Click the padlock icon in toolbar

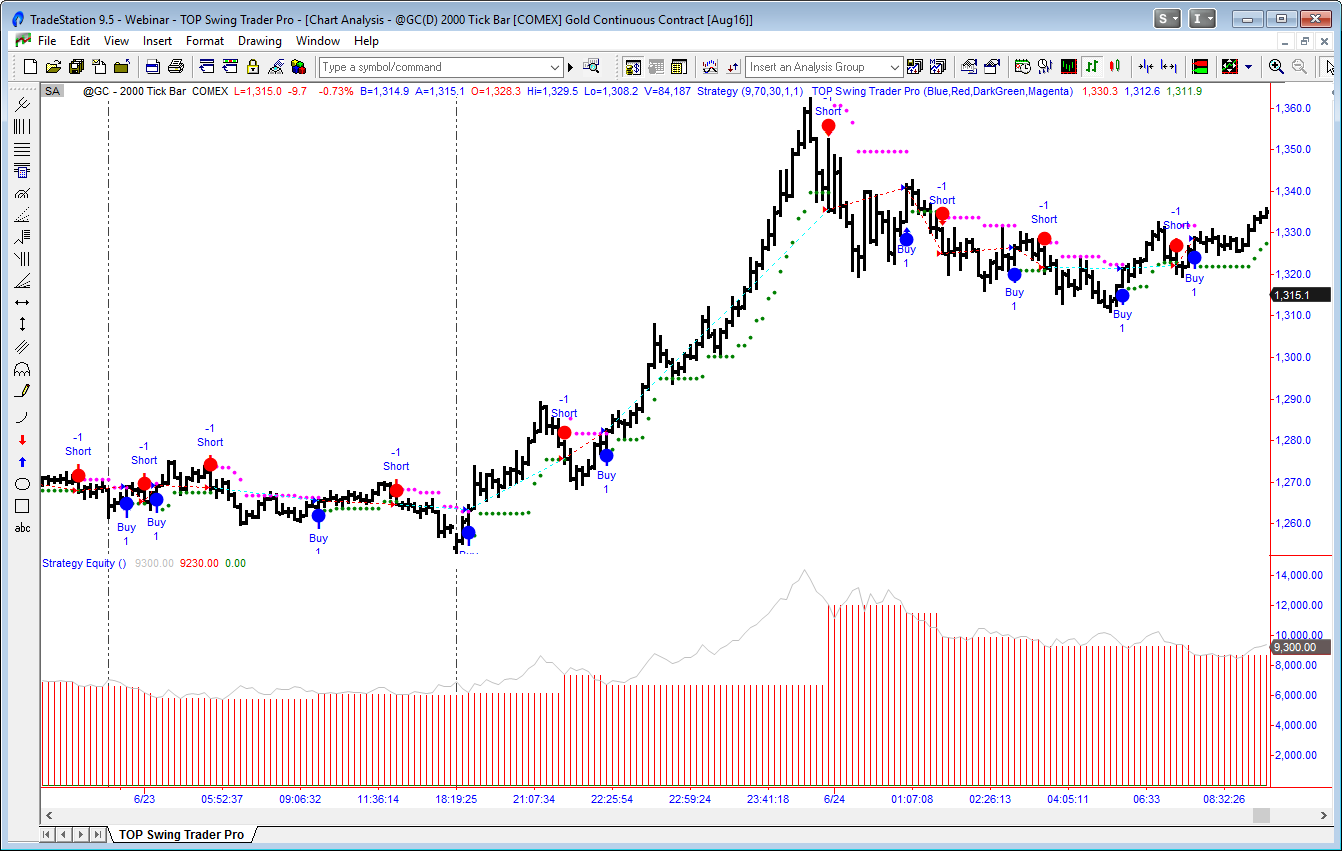tap(253, 67)
